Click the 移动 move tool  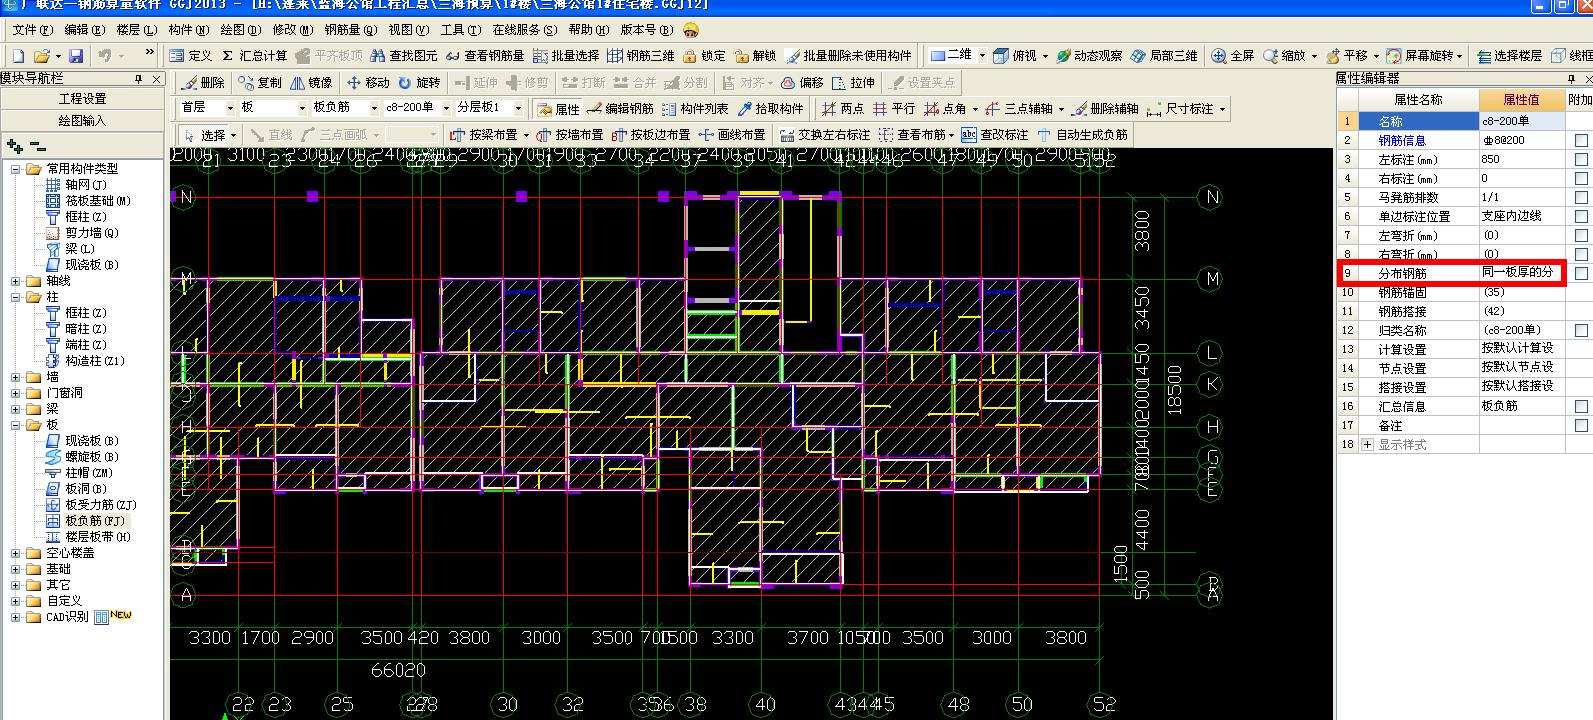tap(368, 83)
